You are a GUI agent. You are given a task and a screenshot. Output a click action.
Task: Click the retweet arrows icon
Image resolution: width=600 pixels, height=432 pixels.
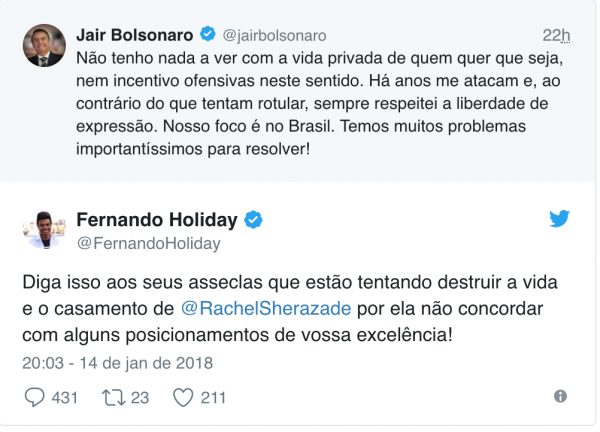115,397
